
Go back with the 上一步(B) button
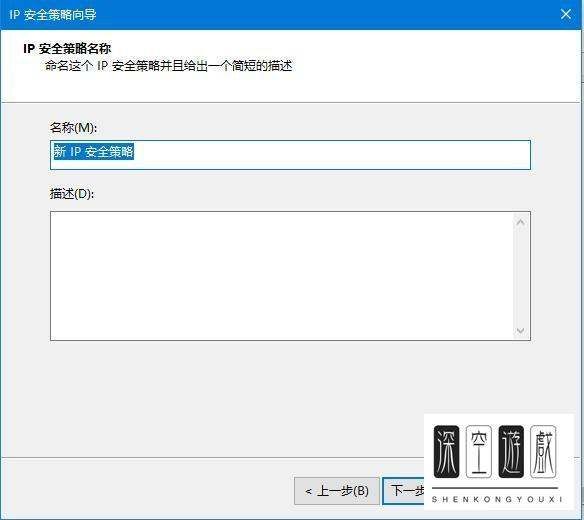(x=337, y=491)
